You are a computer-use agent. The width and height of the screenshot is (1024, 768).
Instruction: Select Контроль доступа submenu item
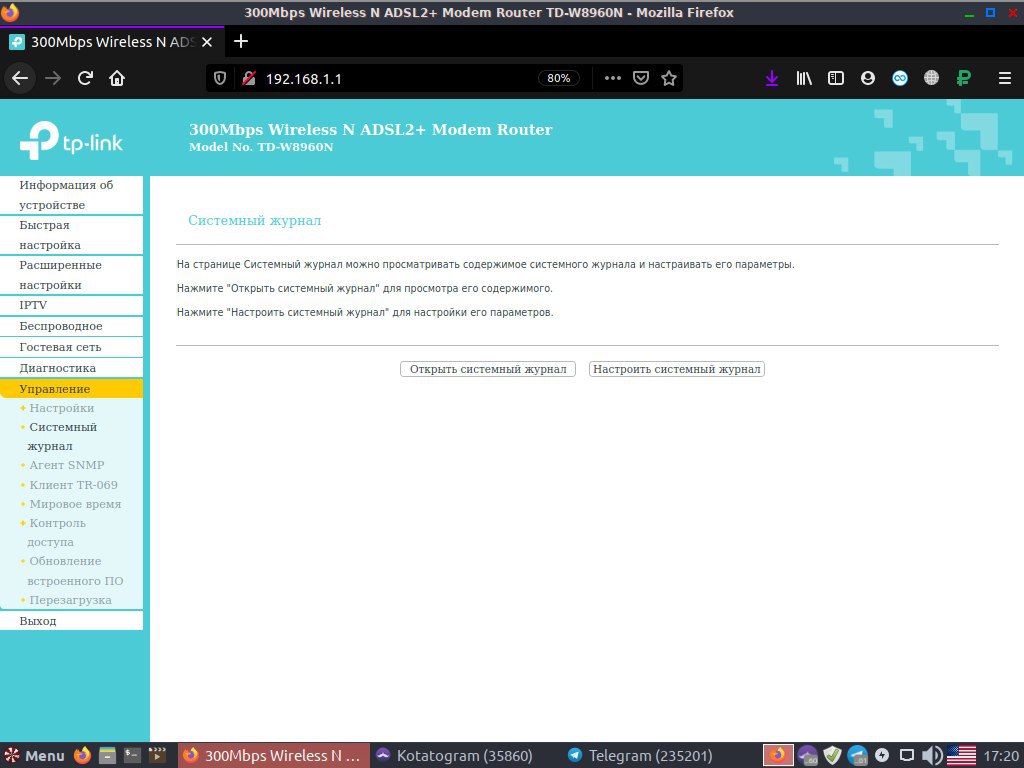[57, 532]
